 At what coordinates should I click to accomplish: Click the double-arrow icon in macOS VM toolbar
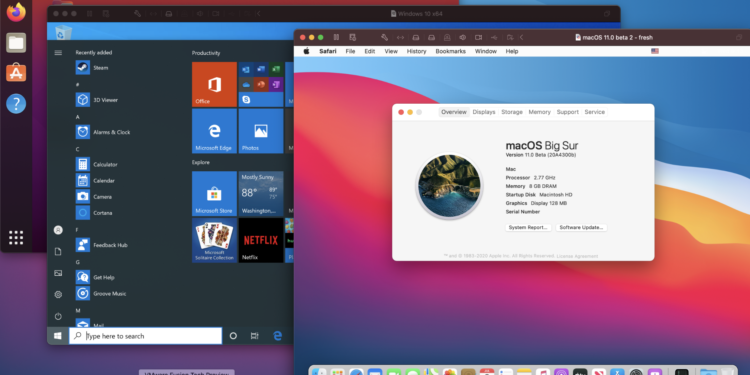pos(400,37)
